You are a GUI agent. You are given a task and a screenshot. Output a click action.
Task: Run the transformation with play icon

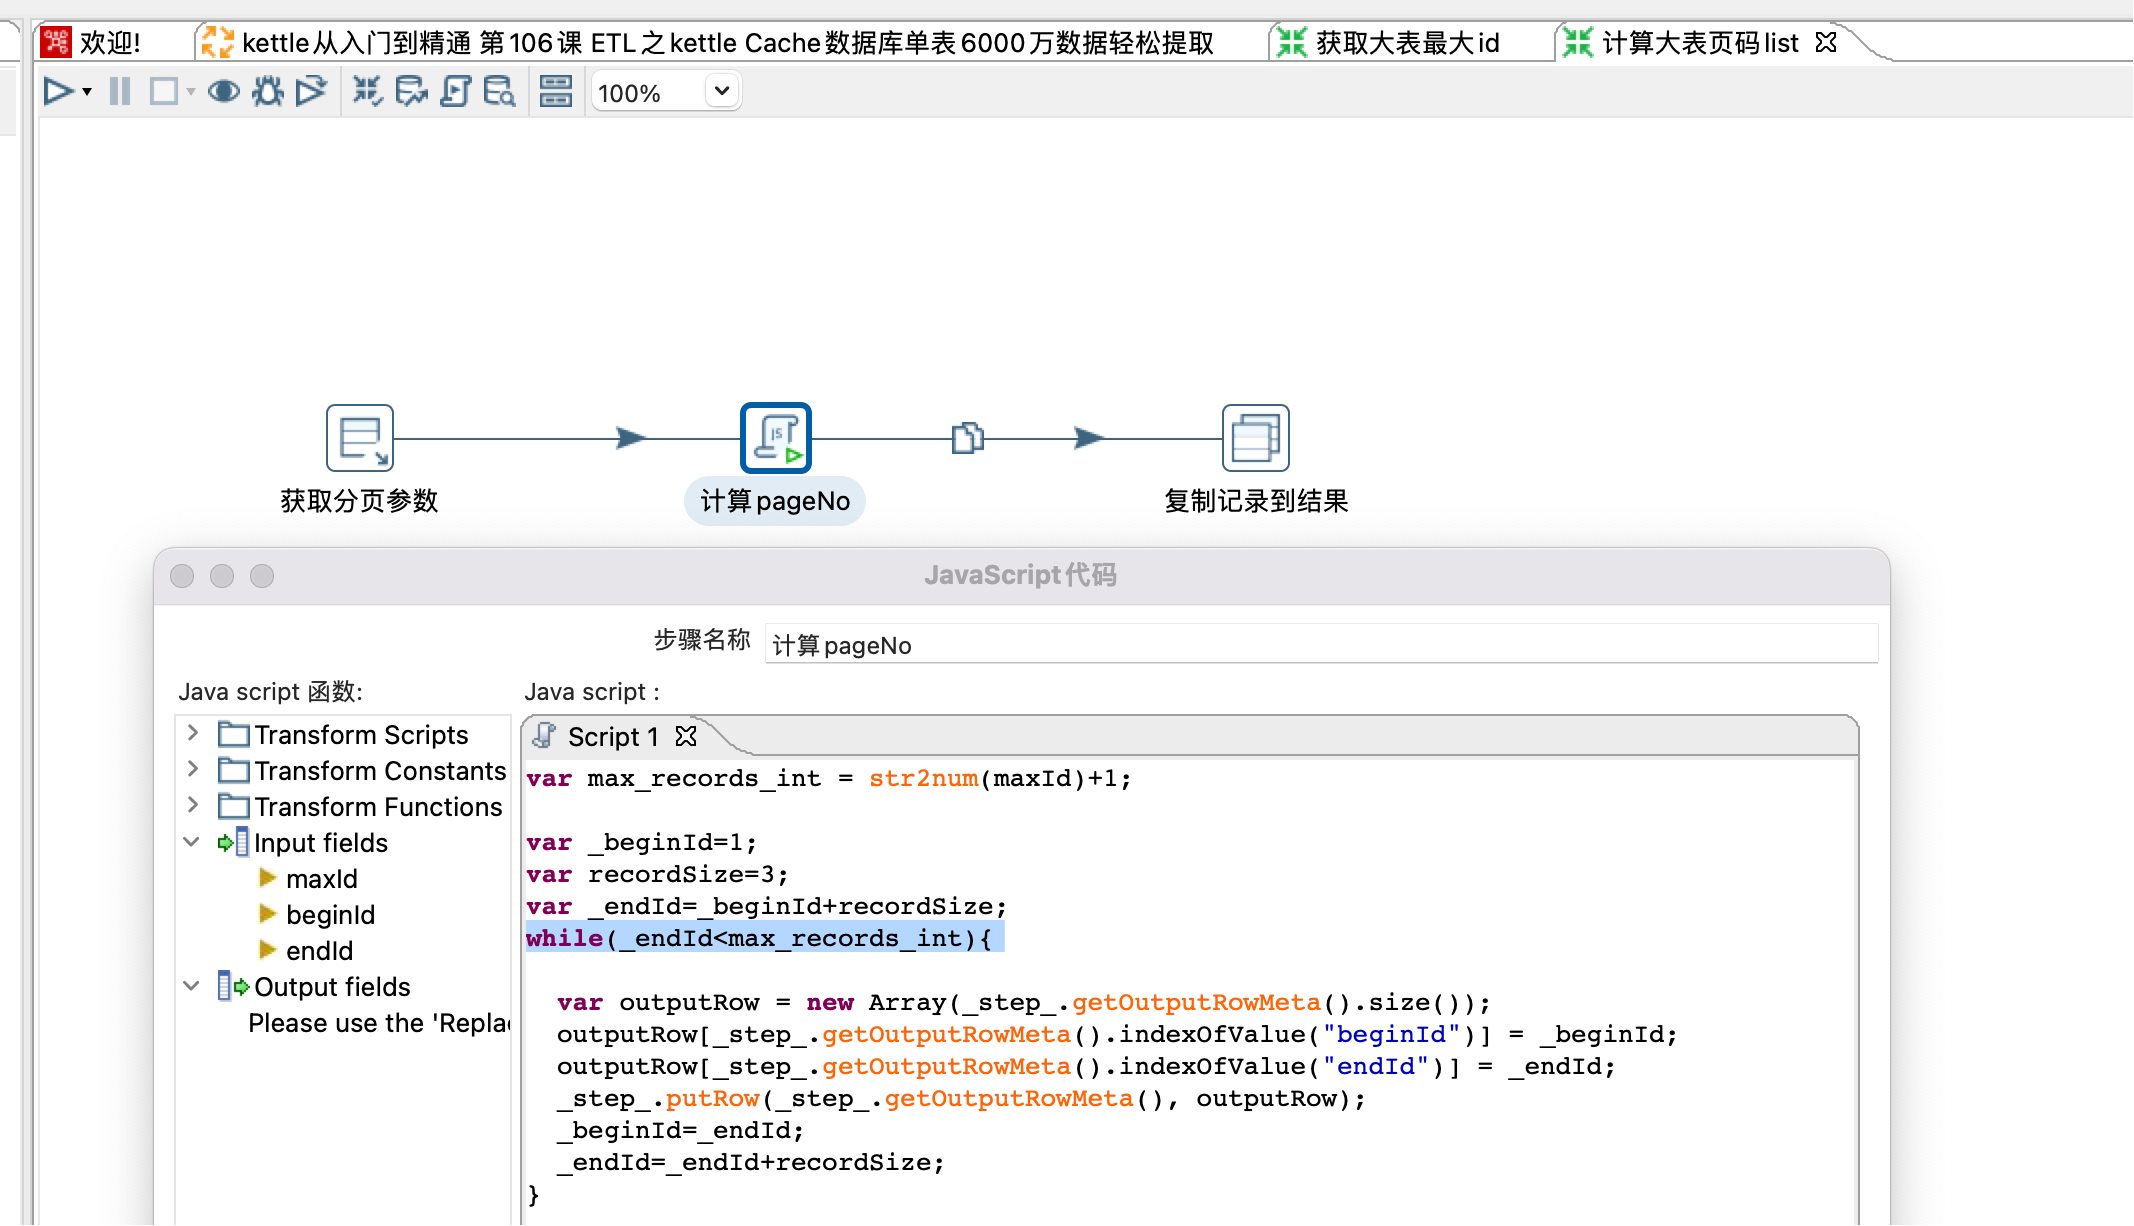click(x=58, y=92)
